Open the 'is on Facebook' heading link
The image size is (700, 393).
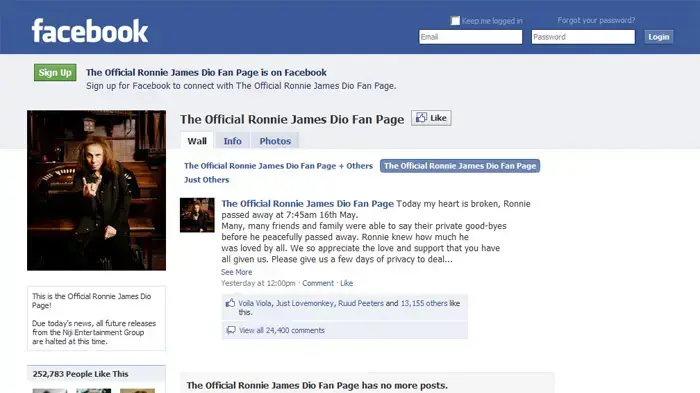pos(206,72)
